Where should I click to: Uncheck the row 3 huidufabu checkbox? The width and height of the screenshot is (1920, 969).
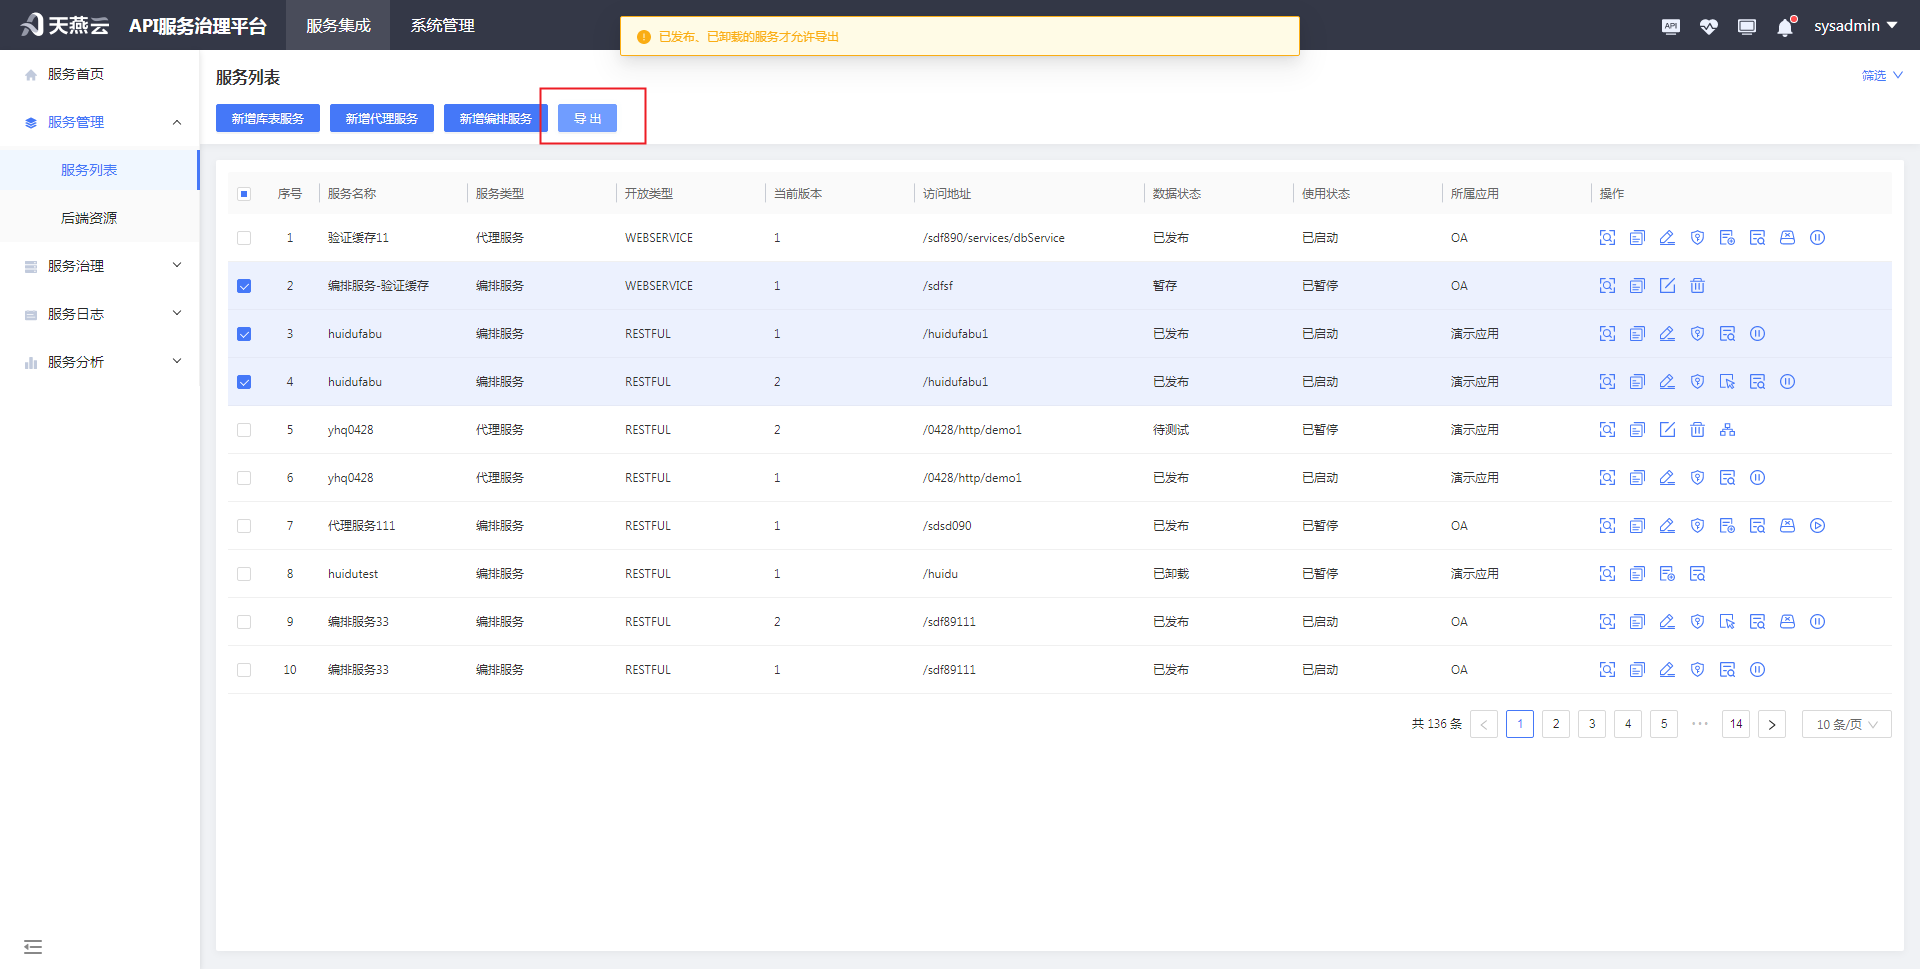244,334
